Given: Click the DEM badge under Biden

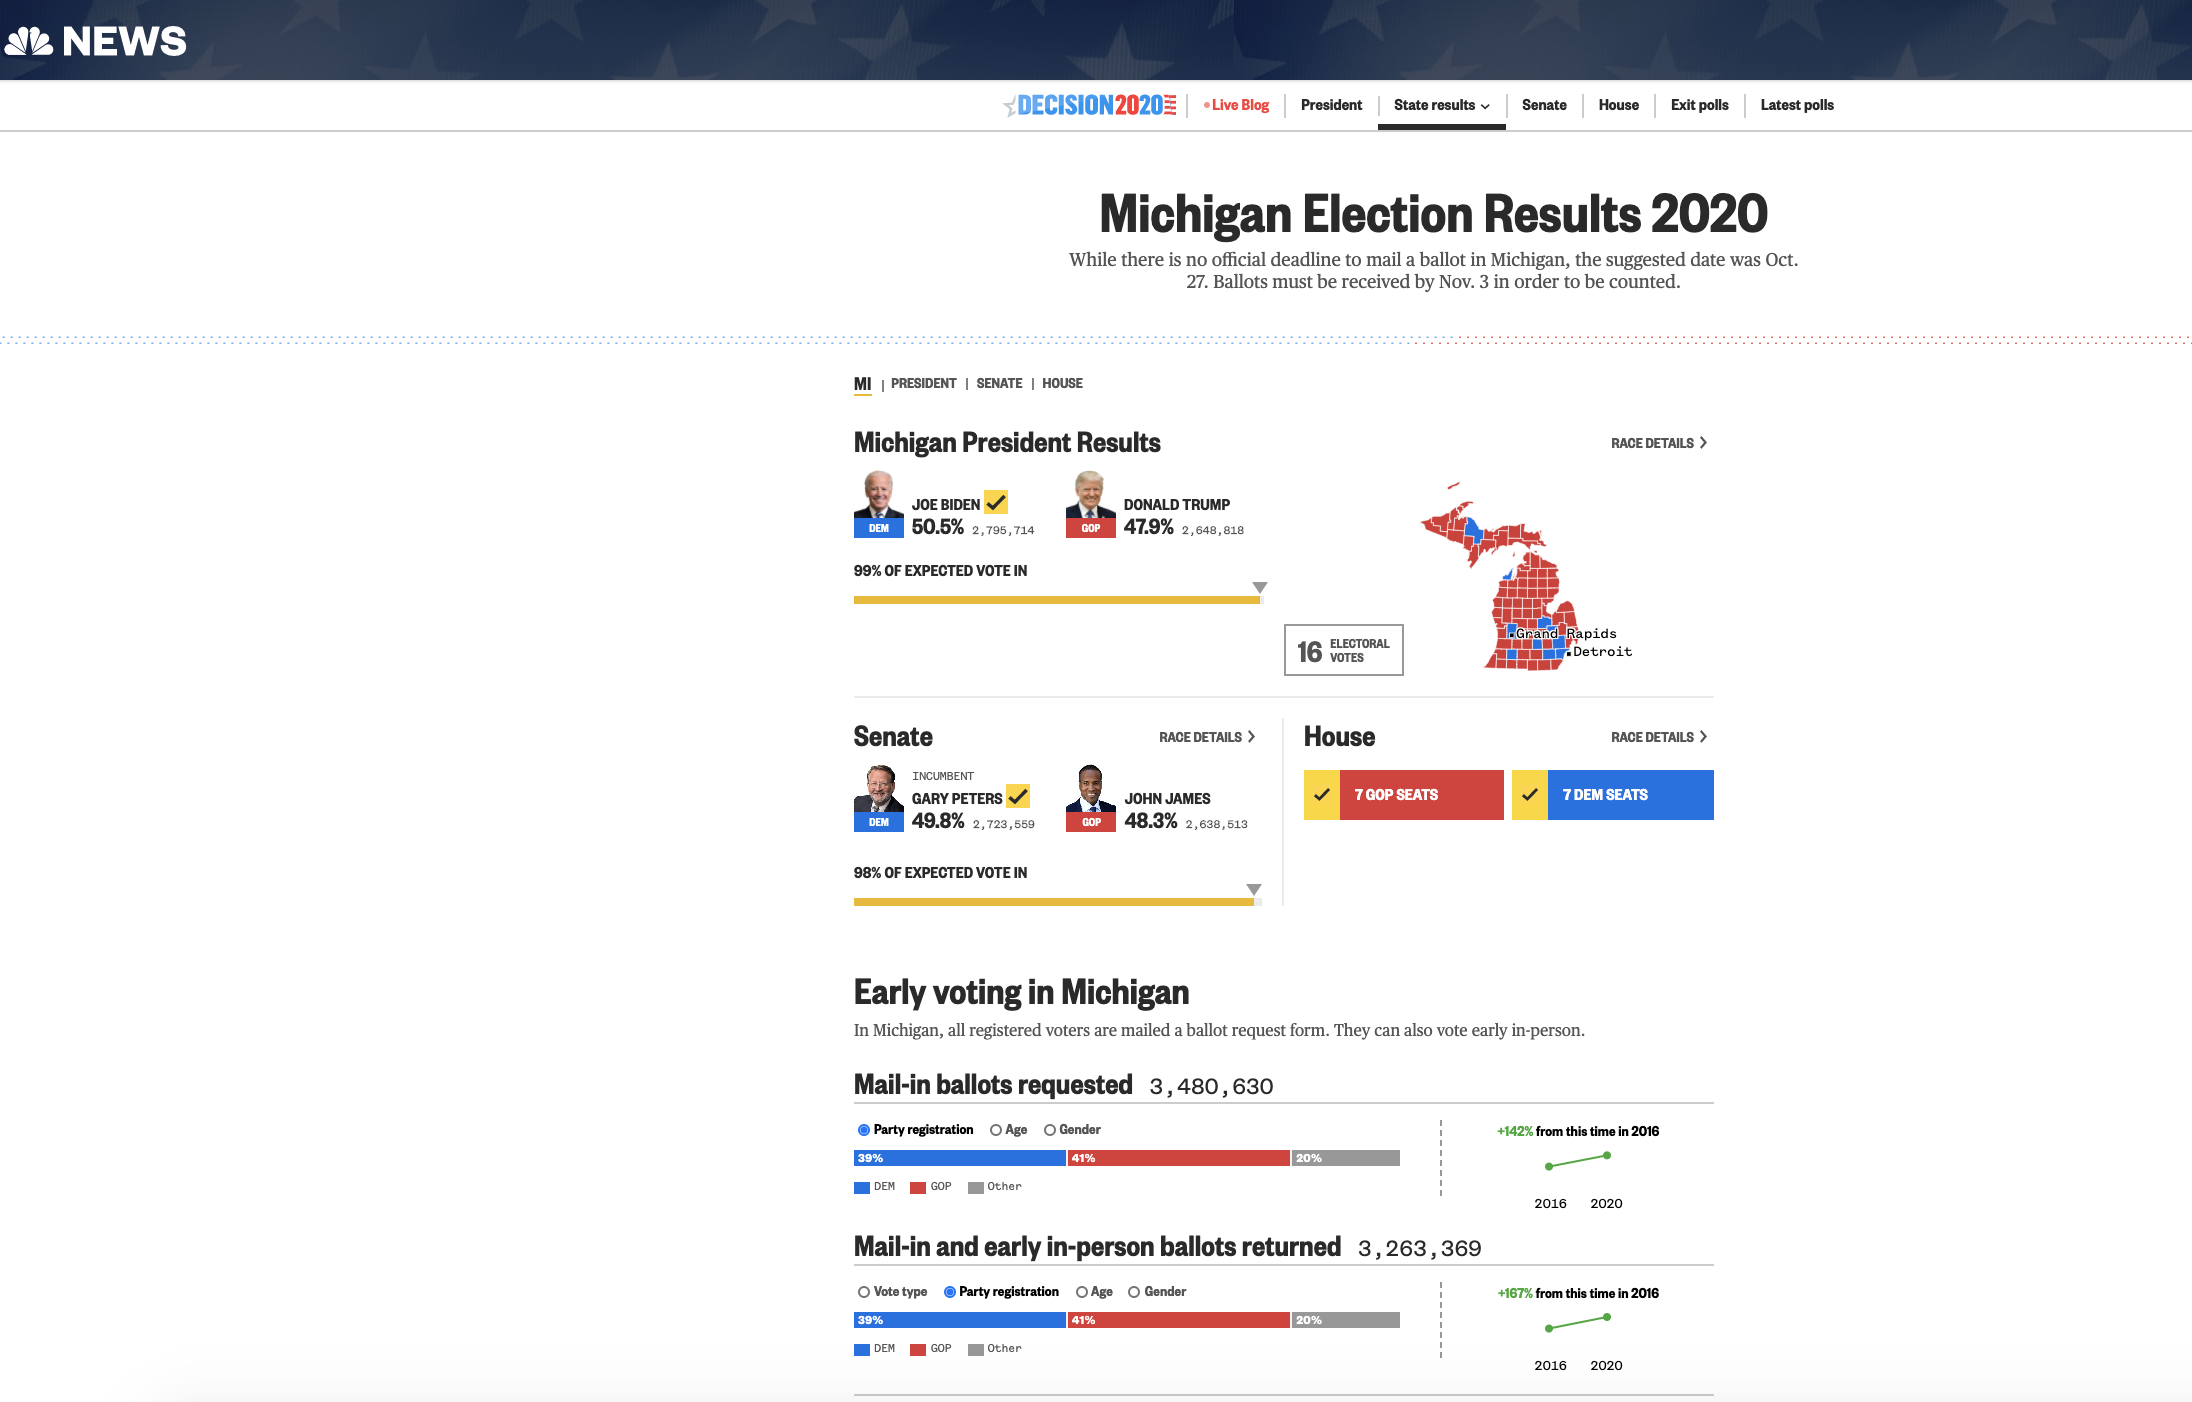Looking at the screenshot, I should pos(879,528).
